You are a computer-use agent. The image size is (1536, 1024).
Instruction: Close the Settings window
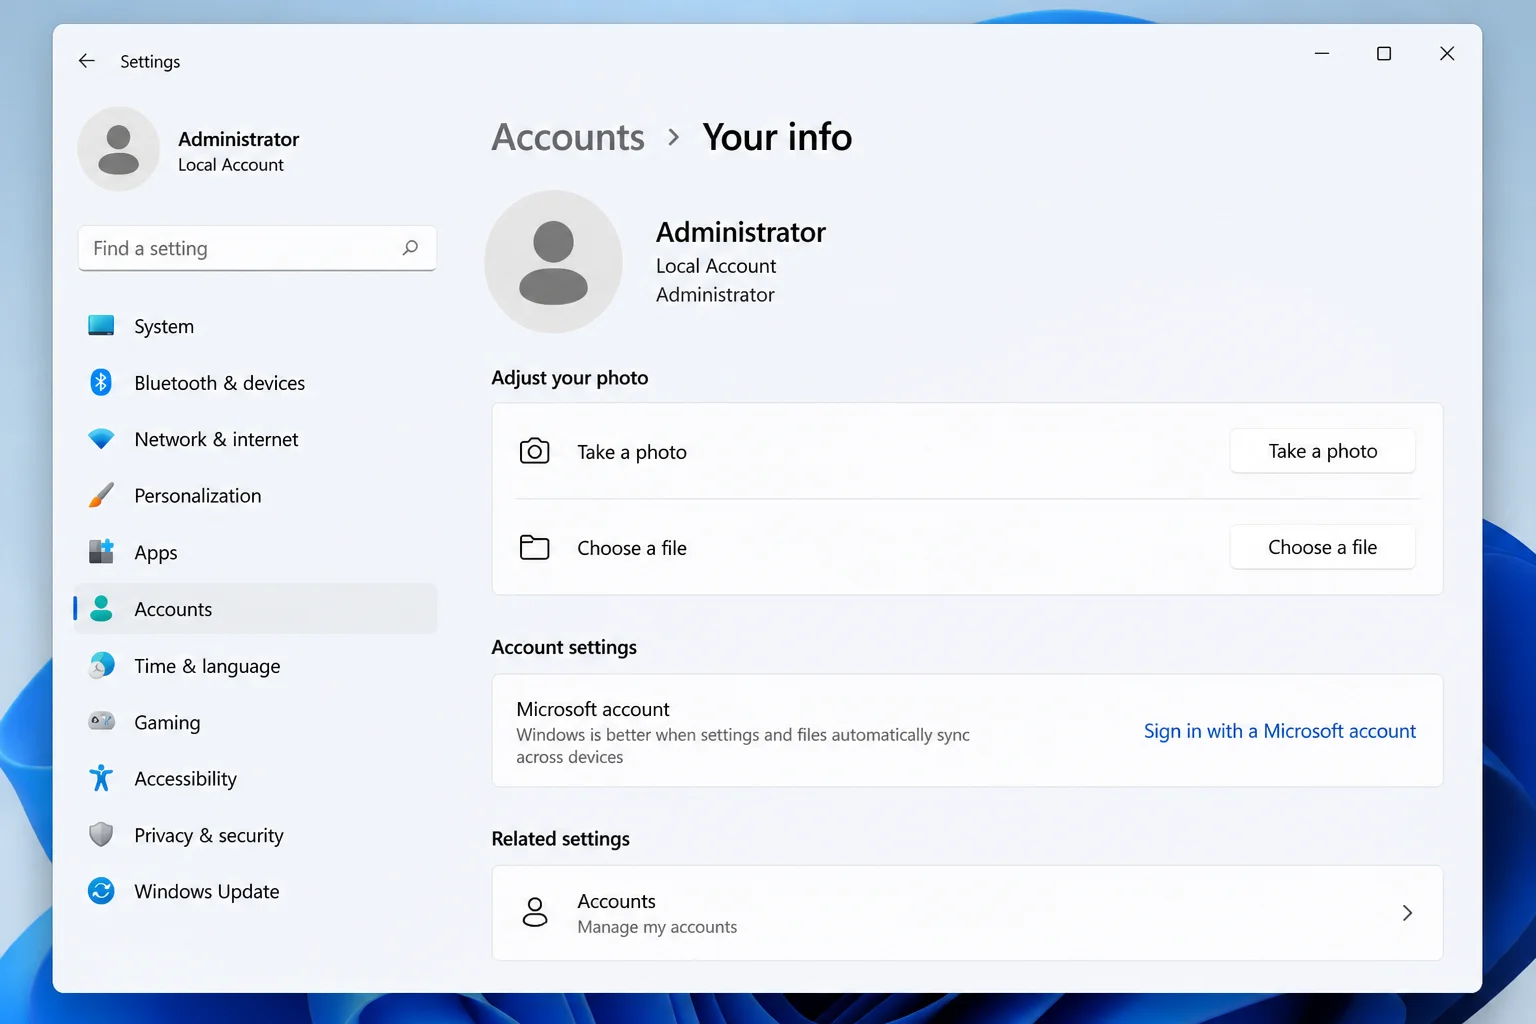[1447, 53]
